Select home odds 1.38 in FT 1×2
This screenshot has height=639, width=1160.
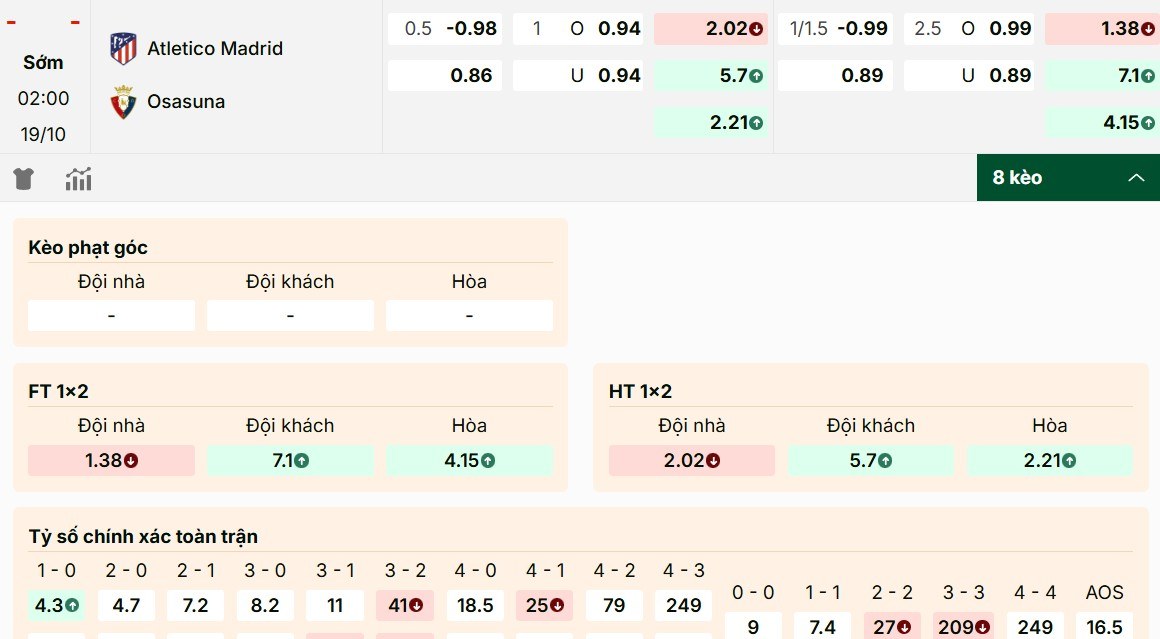click(x=111, y=461)
